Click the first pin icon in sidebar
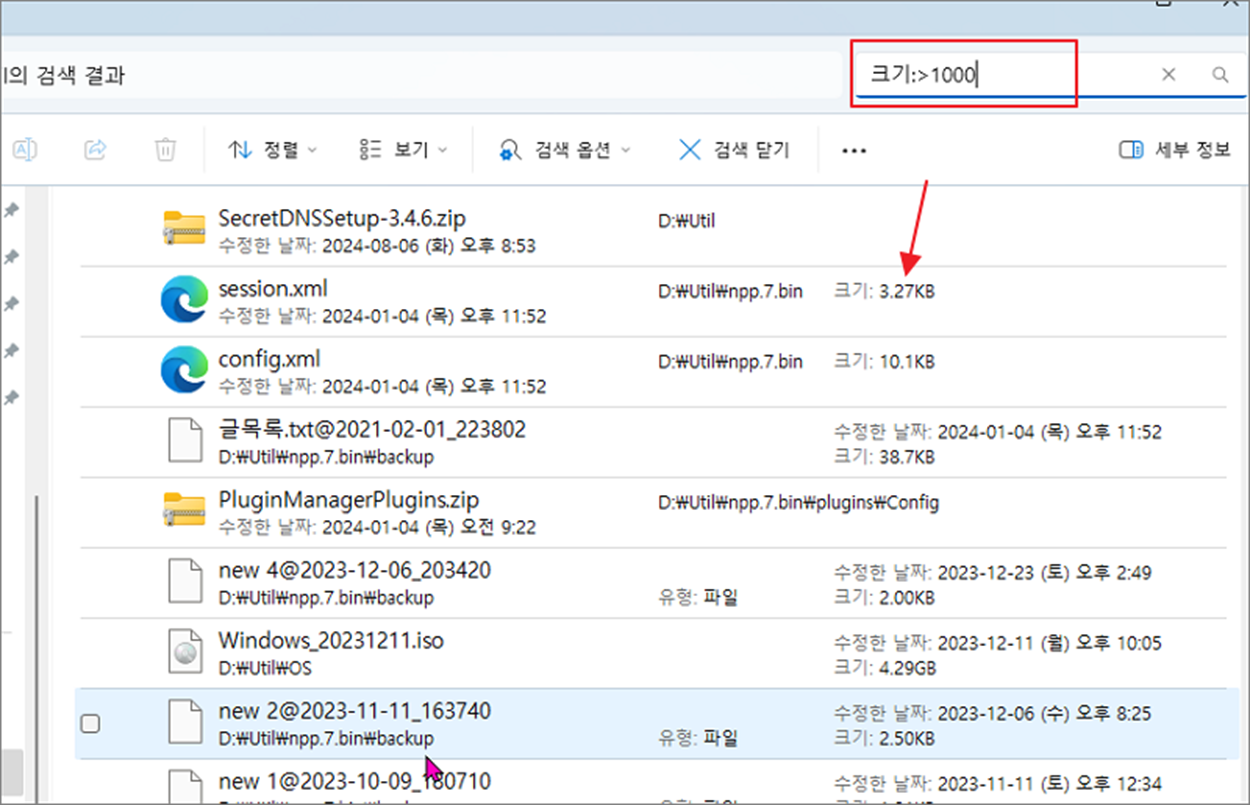The height and width of the screenshot is (805, 1250). pyautogui.click(x=11, y=209)
